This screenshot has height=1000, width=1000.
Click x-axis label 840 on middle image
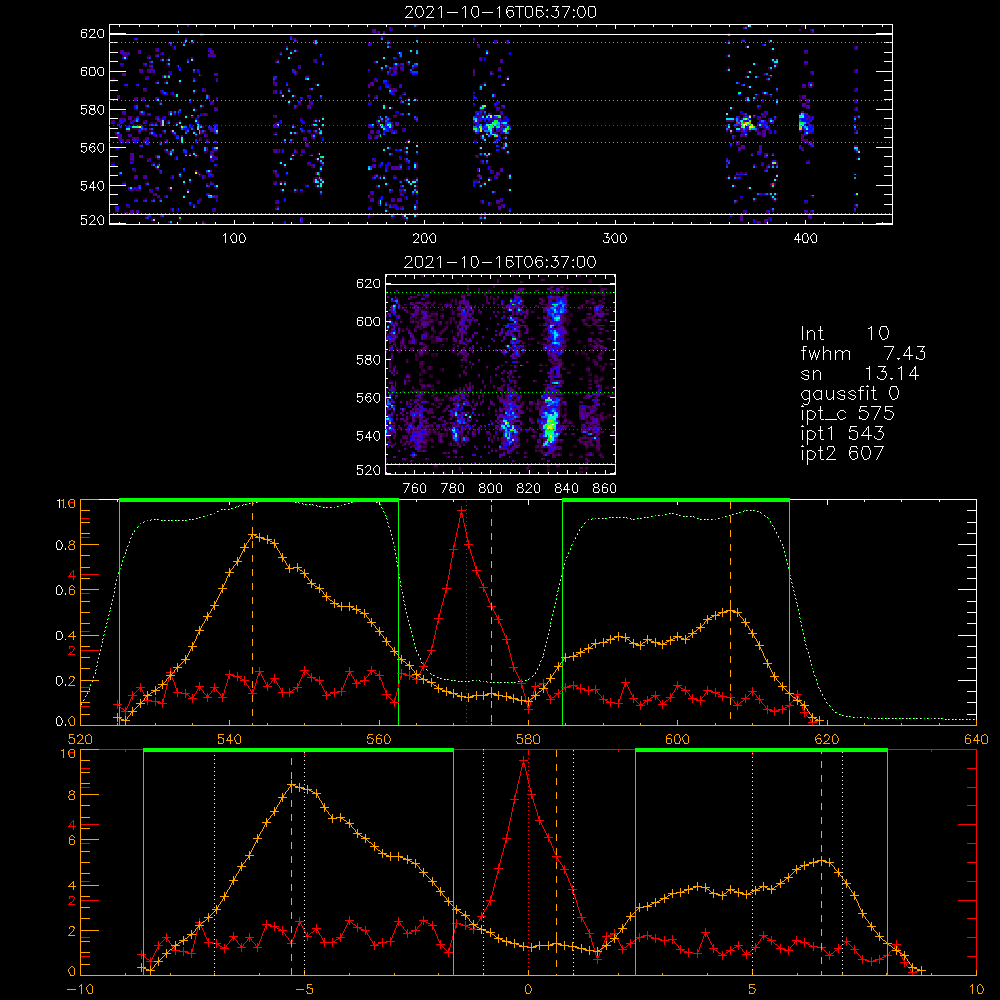click(566, 489)
